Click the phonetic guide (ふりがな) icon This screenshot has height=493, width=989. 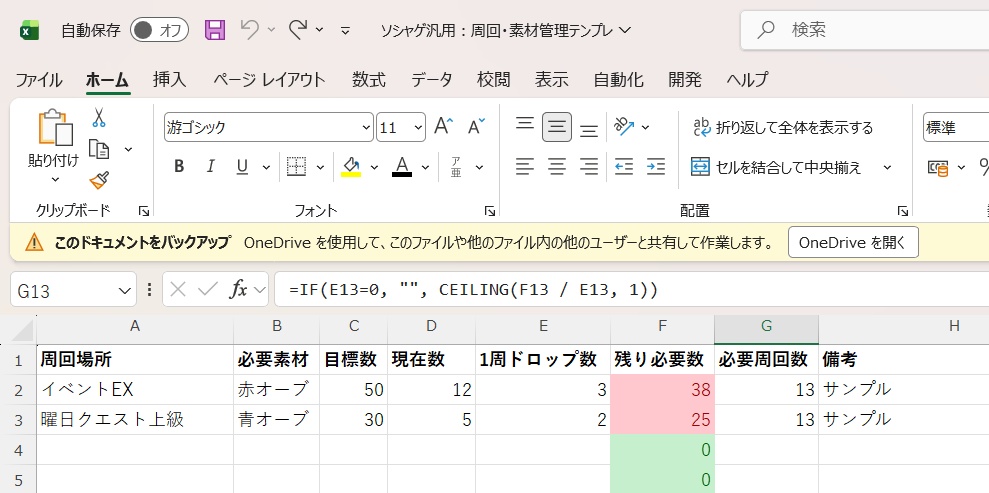click(456, 167)
